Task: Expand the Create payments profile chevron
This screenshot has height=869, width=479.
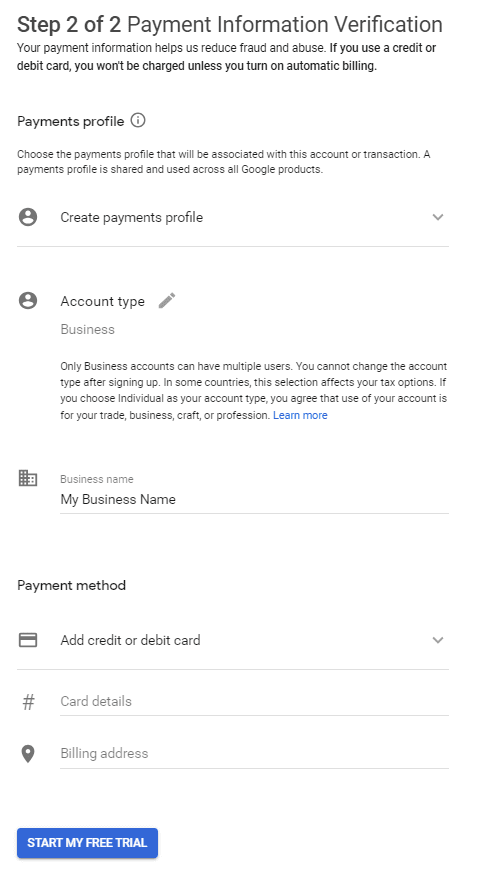Action: click(438, 217)
